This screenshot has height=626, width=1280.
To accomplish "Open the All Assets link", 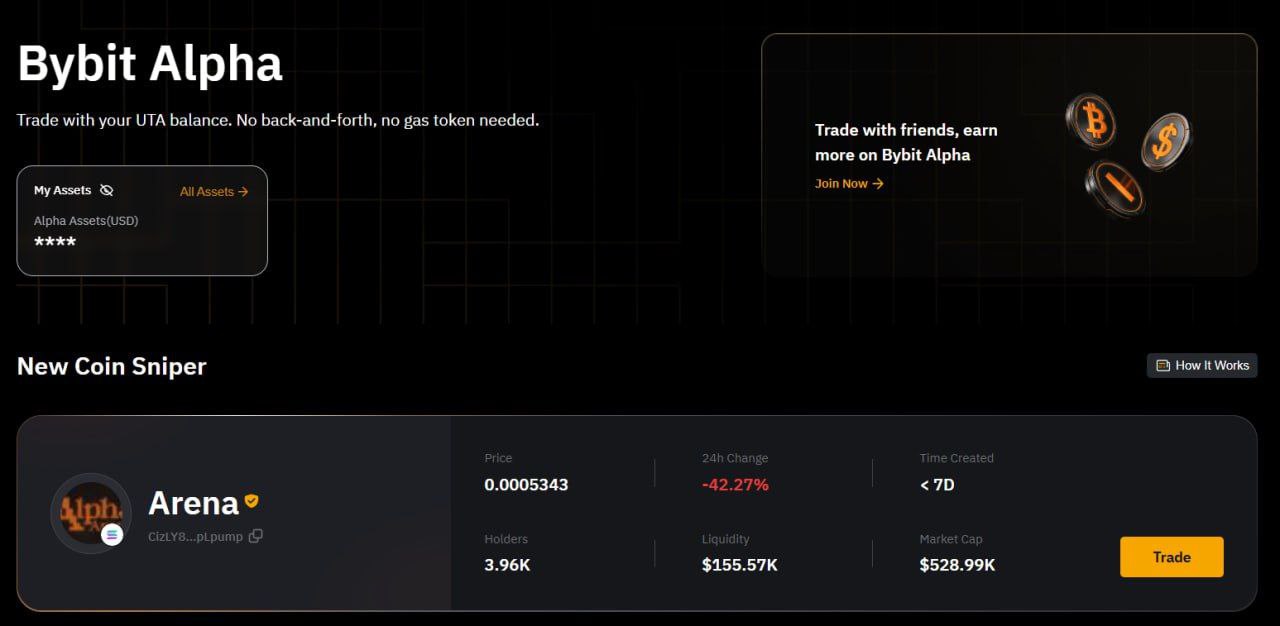I will [x=214, y=191].
